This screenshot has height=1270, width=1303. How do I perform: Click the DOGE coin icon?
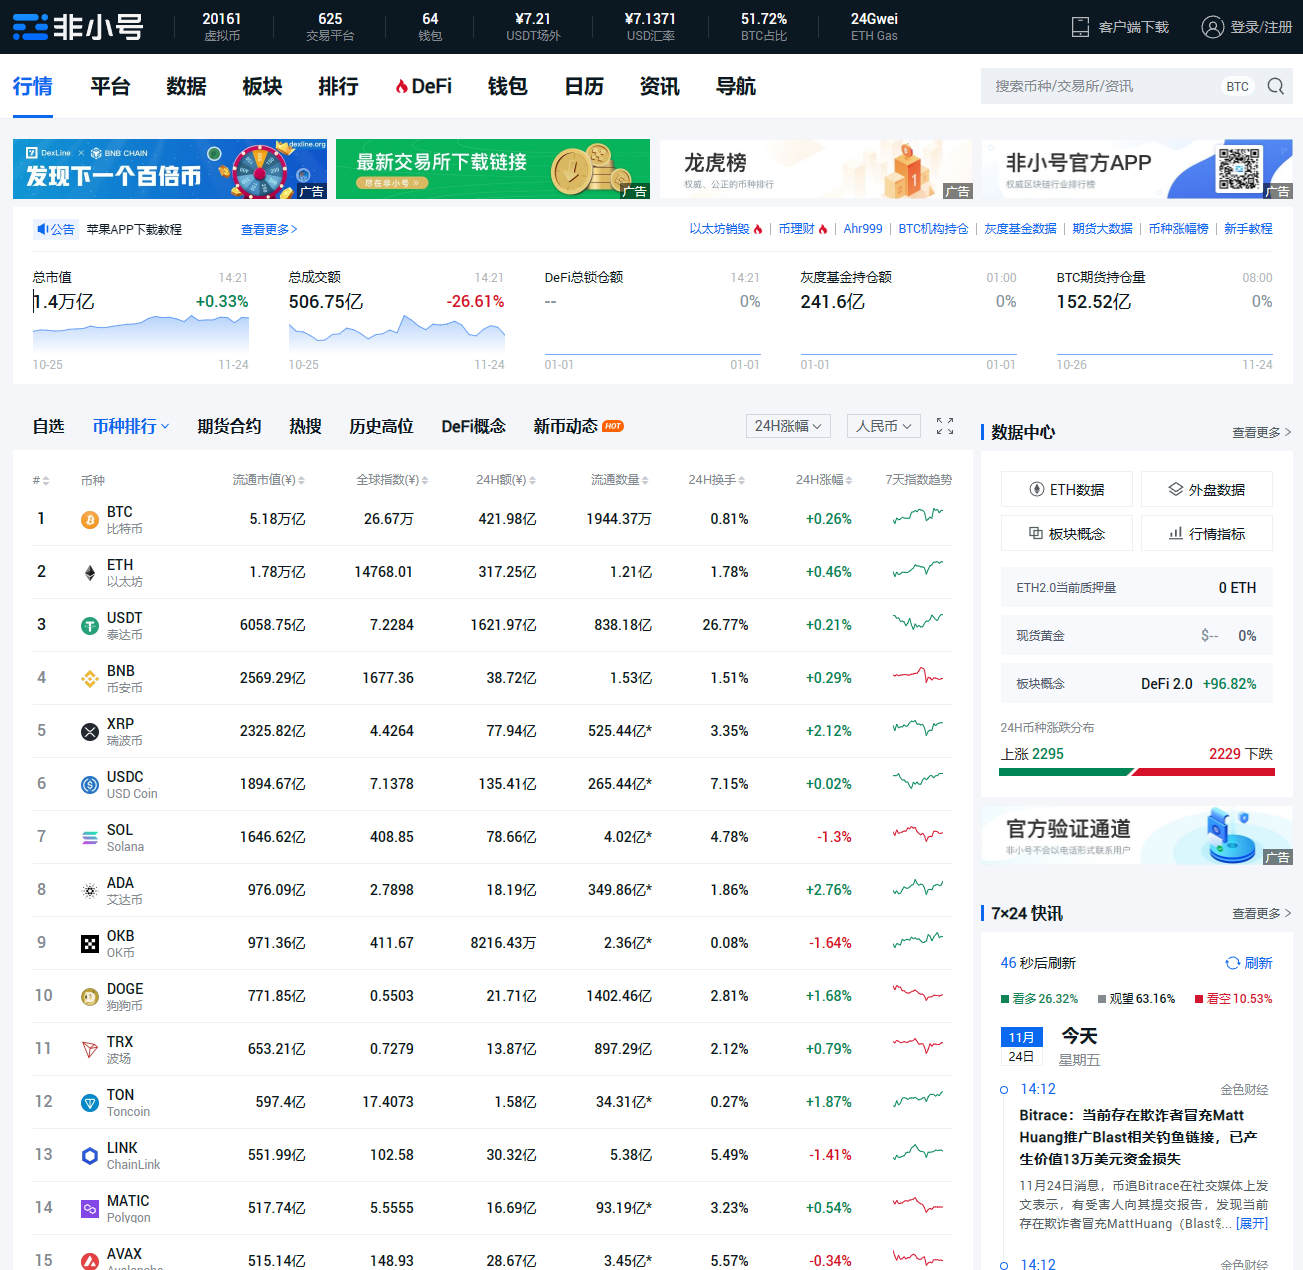(90, 996)
